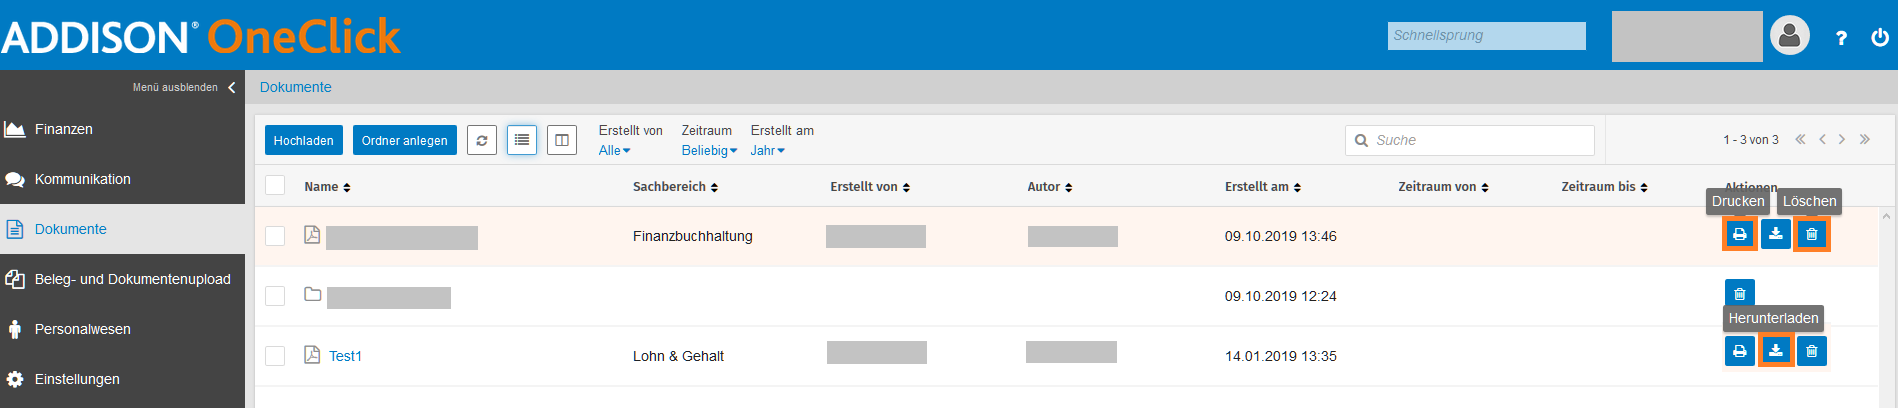Open Einstellungen in the sidebar
This screenshot has height=408, width=1898.
pos(122,379)
